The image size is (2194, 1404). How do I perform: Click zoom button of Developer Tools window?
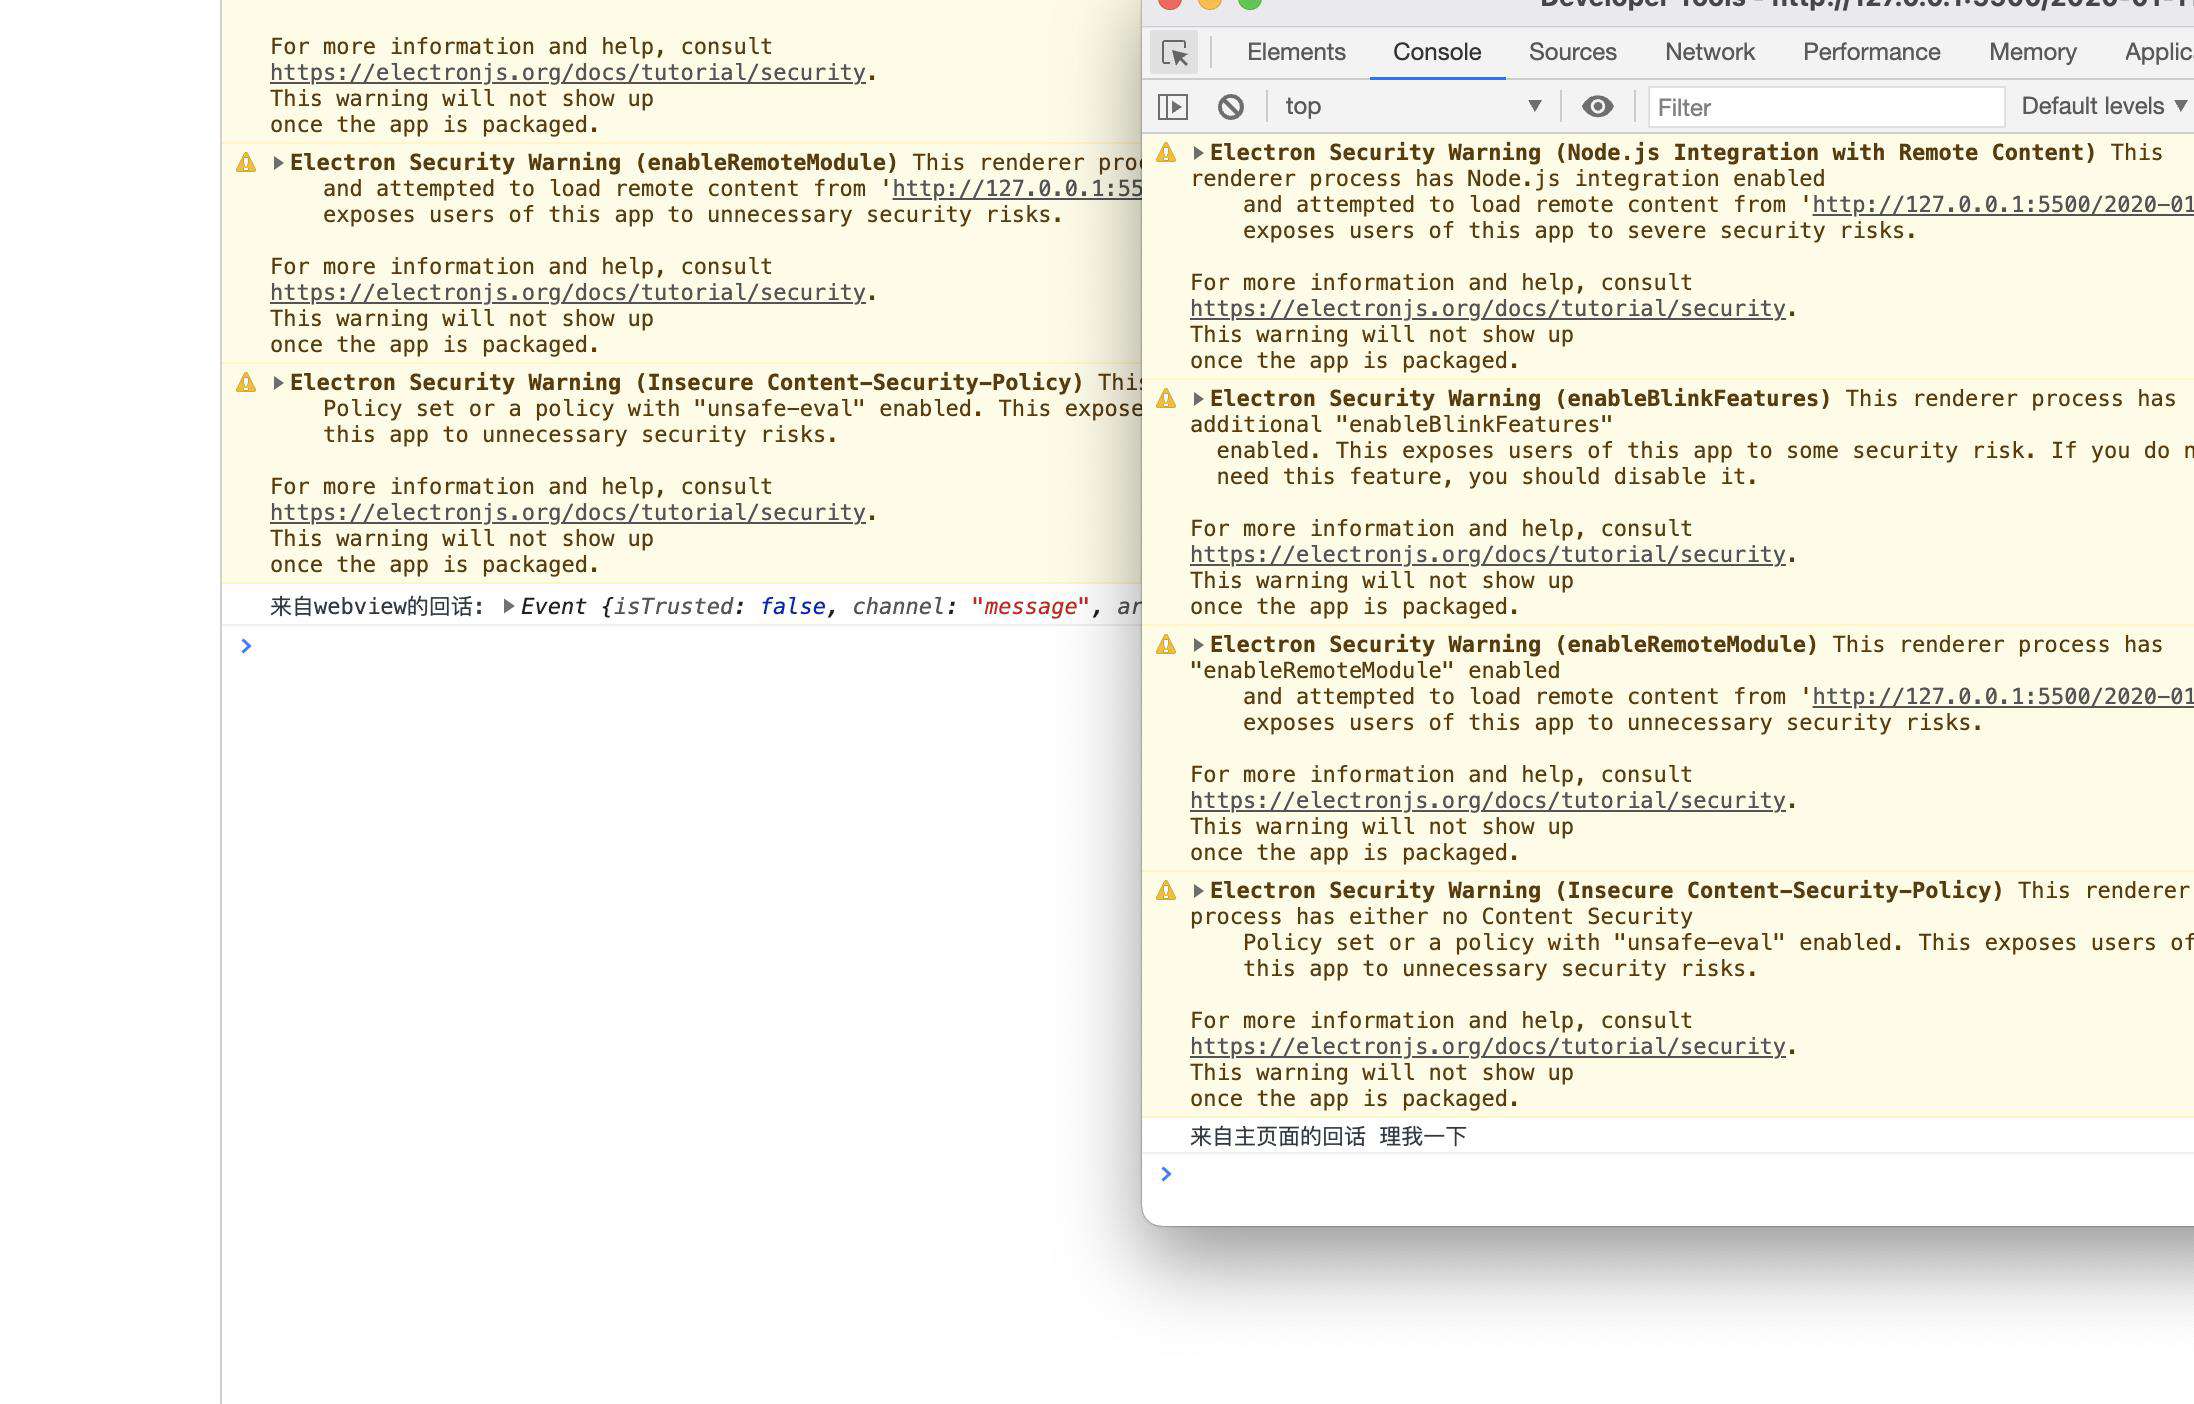click(x=1250, y=3)
